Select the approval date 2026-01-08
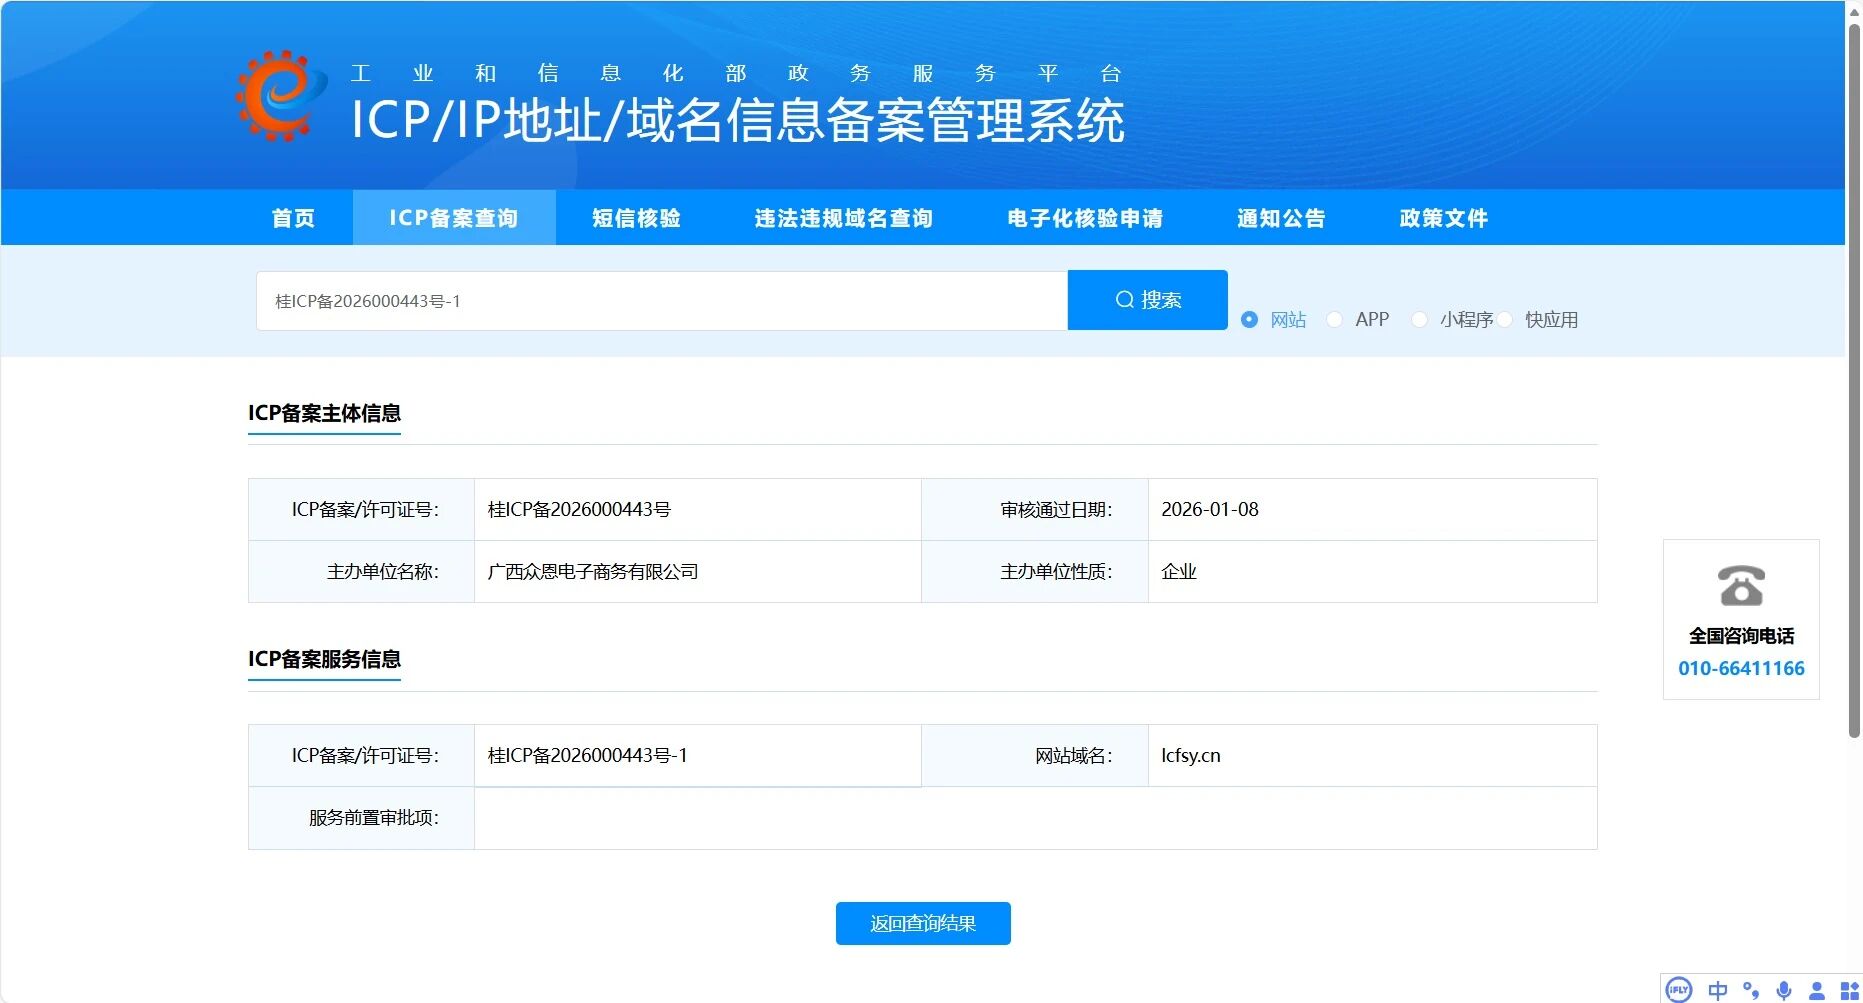 1210,510
